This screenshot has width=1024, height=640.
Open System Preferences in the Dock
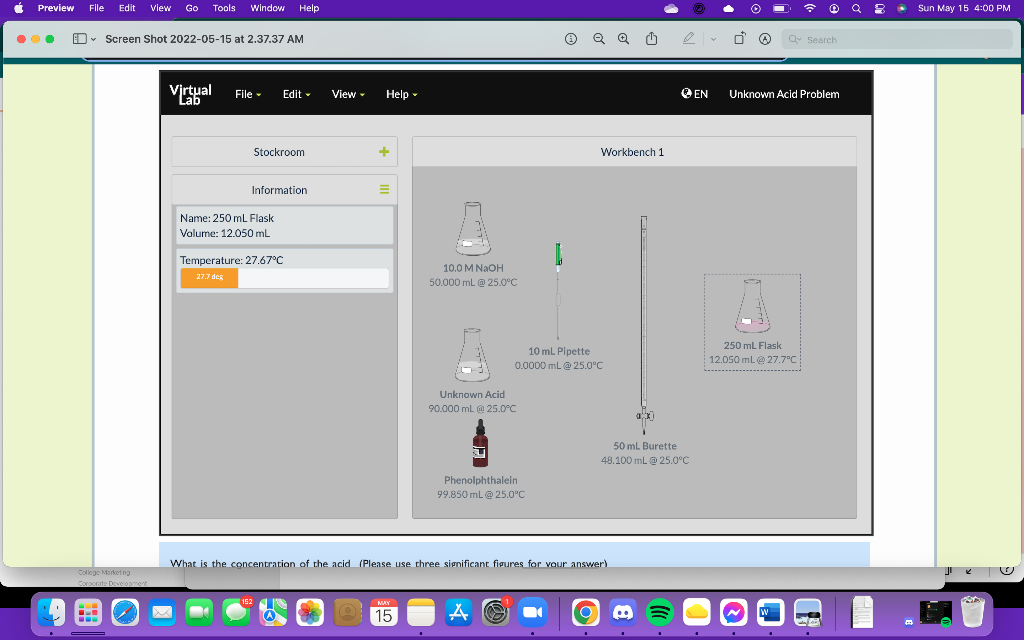coord(496,613)
